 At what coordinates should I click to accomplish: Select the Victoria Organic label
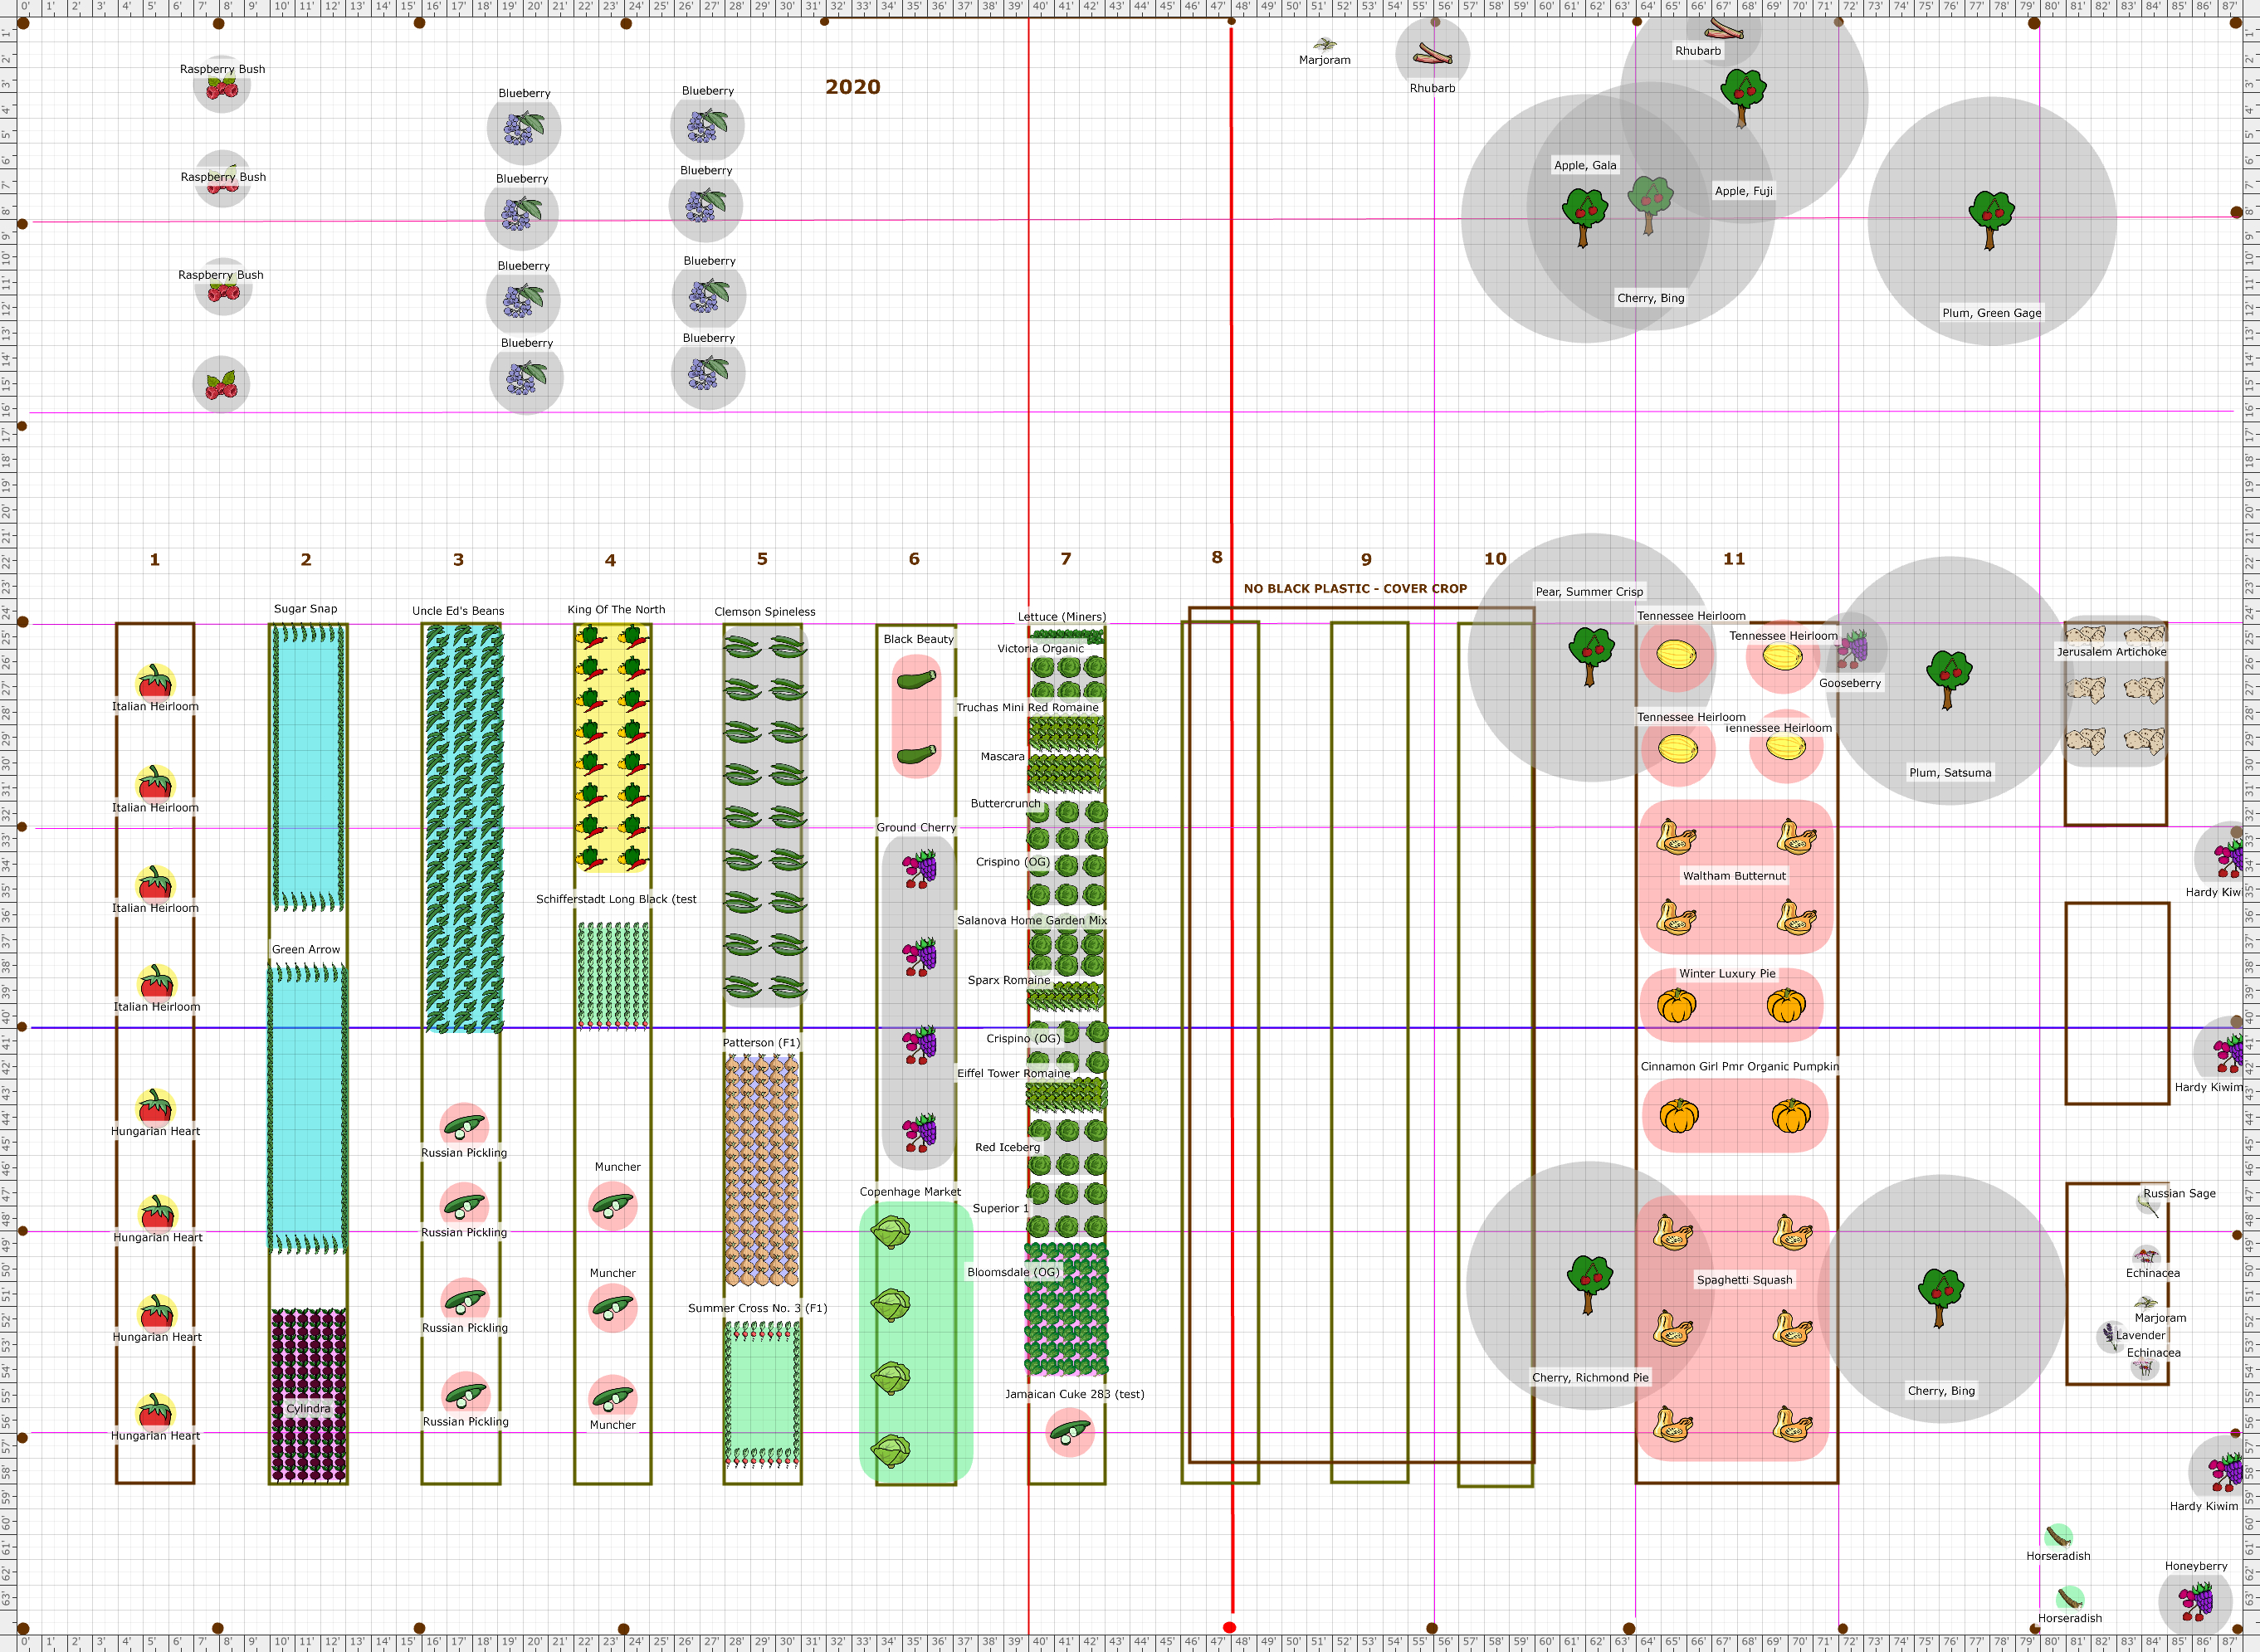click(1040, 648)
